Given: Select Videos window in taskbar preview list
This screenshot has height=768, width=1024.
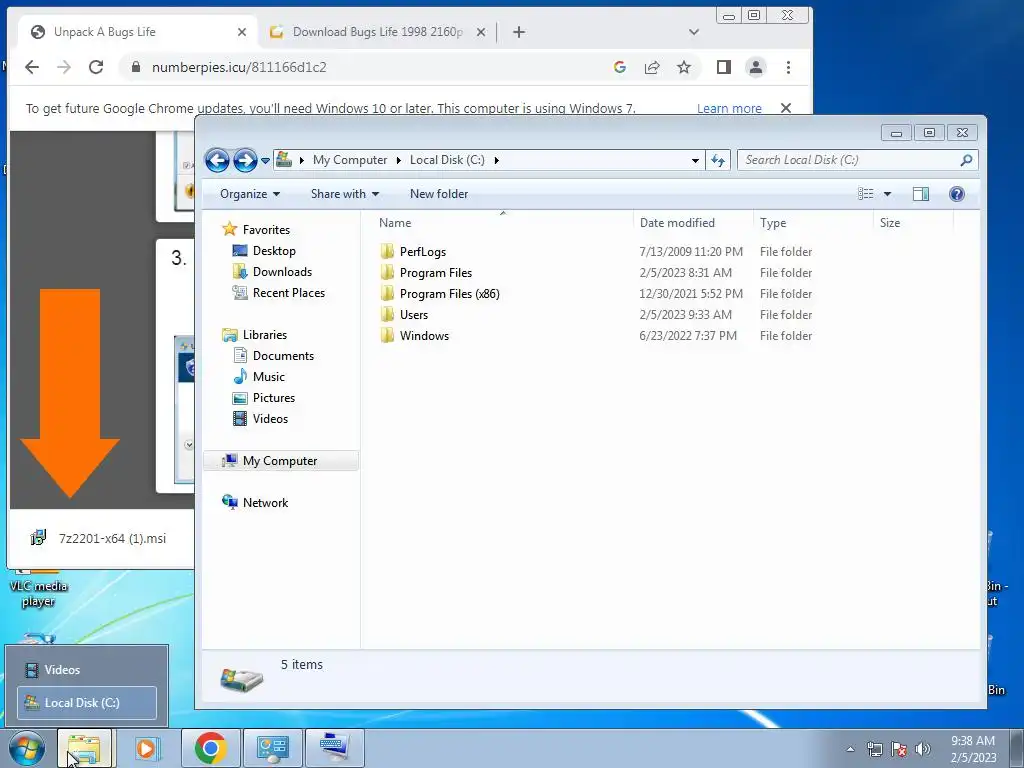Looking at the screenshot, I should click(87, 670).
